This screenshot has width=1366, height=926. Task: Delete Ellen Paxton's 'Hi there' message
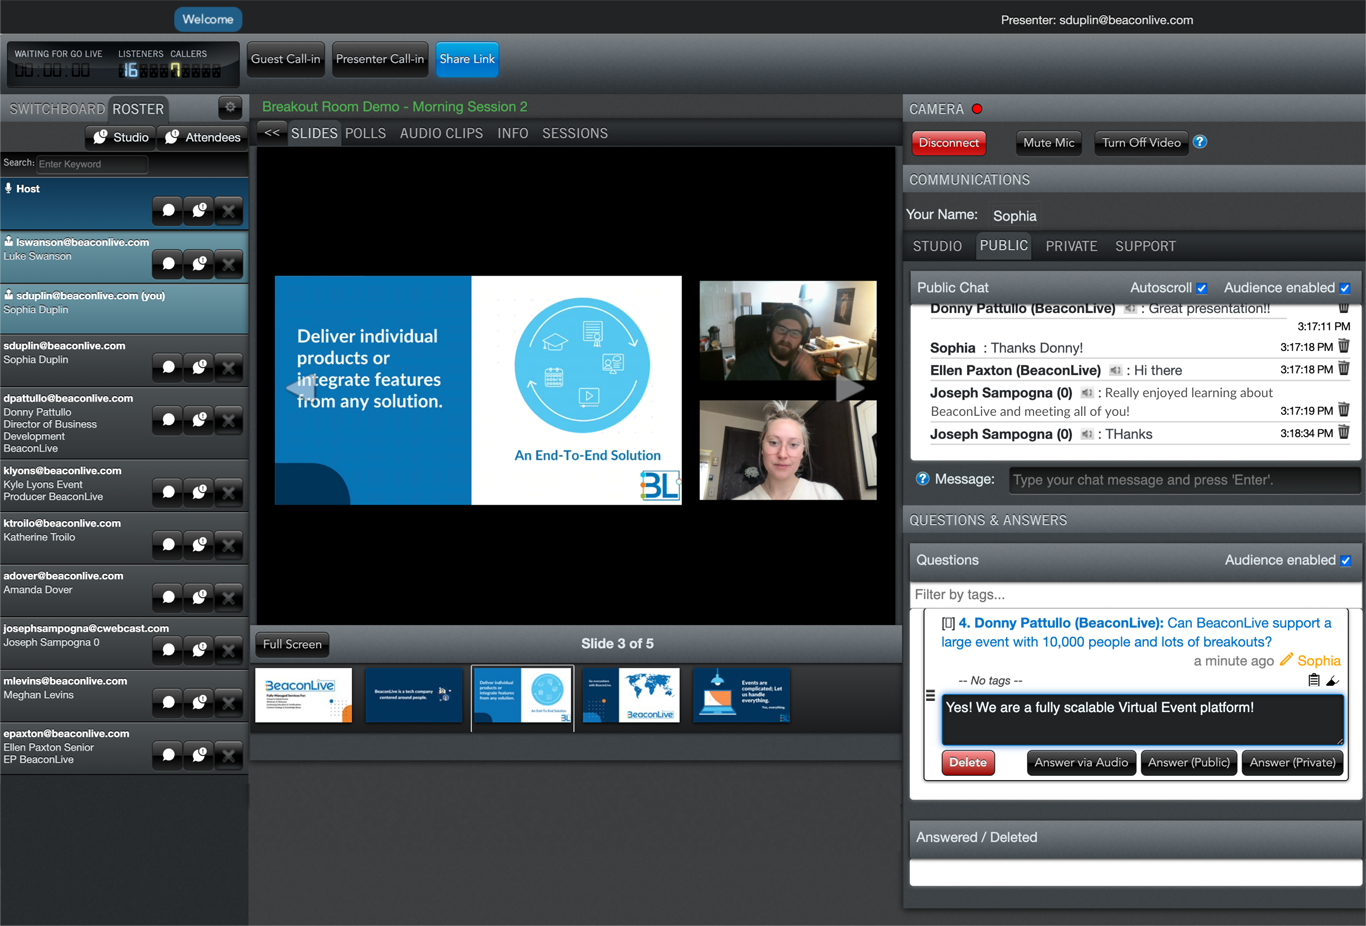pos(1344,368)
